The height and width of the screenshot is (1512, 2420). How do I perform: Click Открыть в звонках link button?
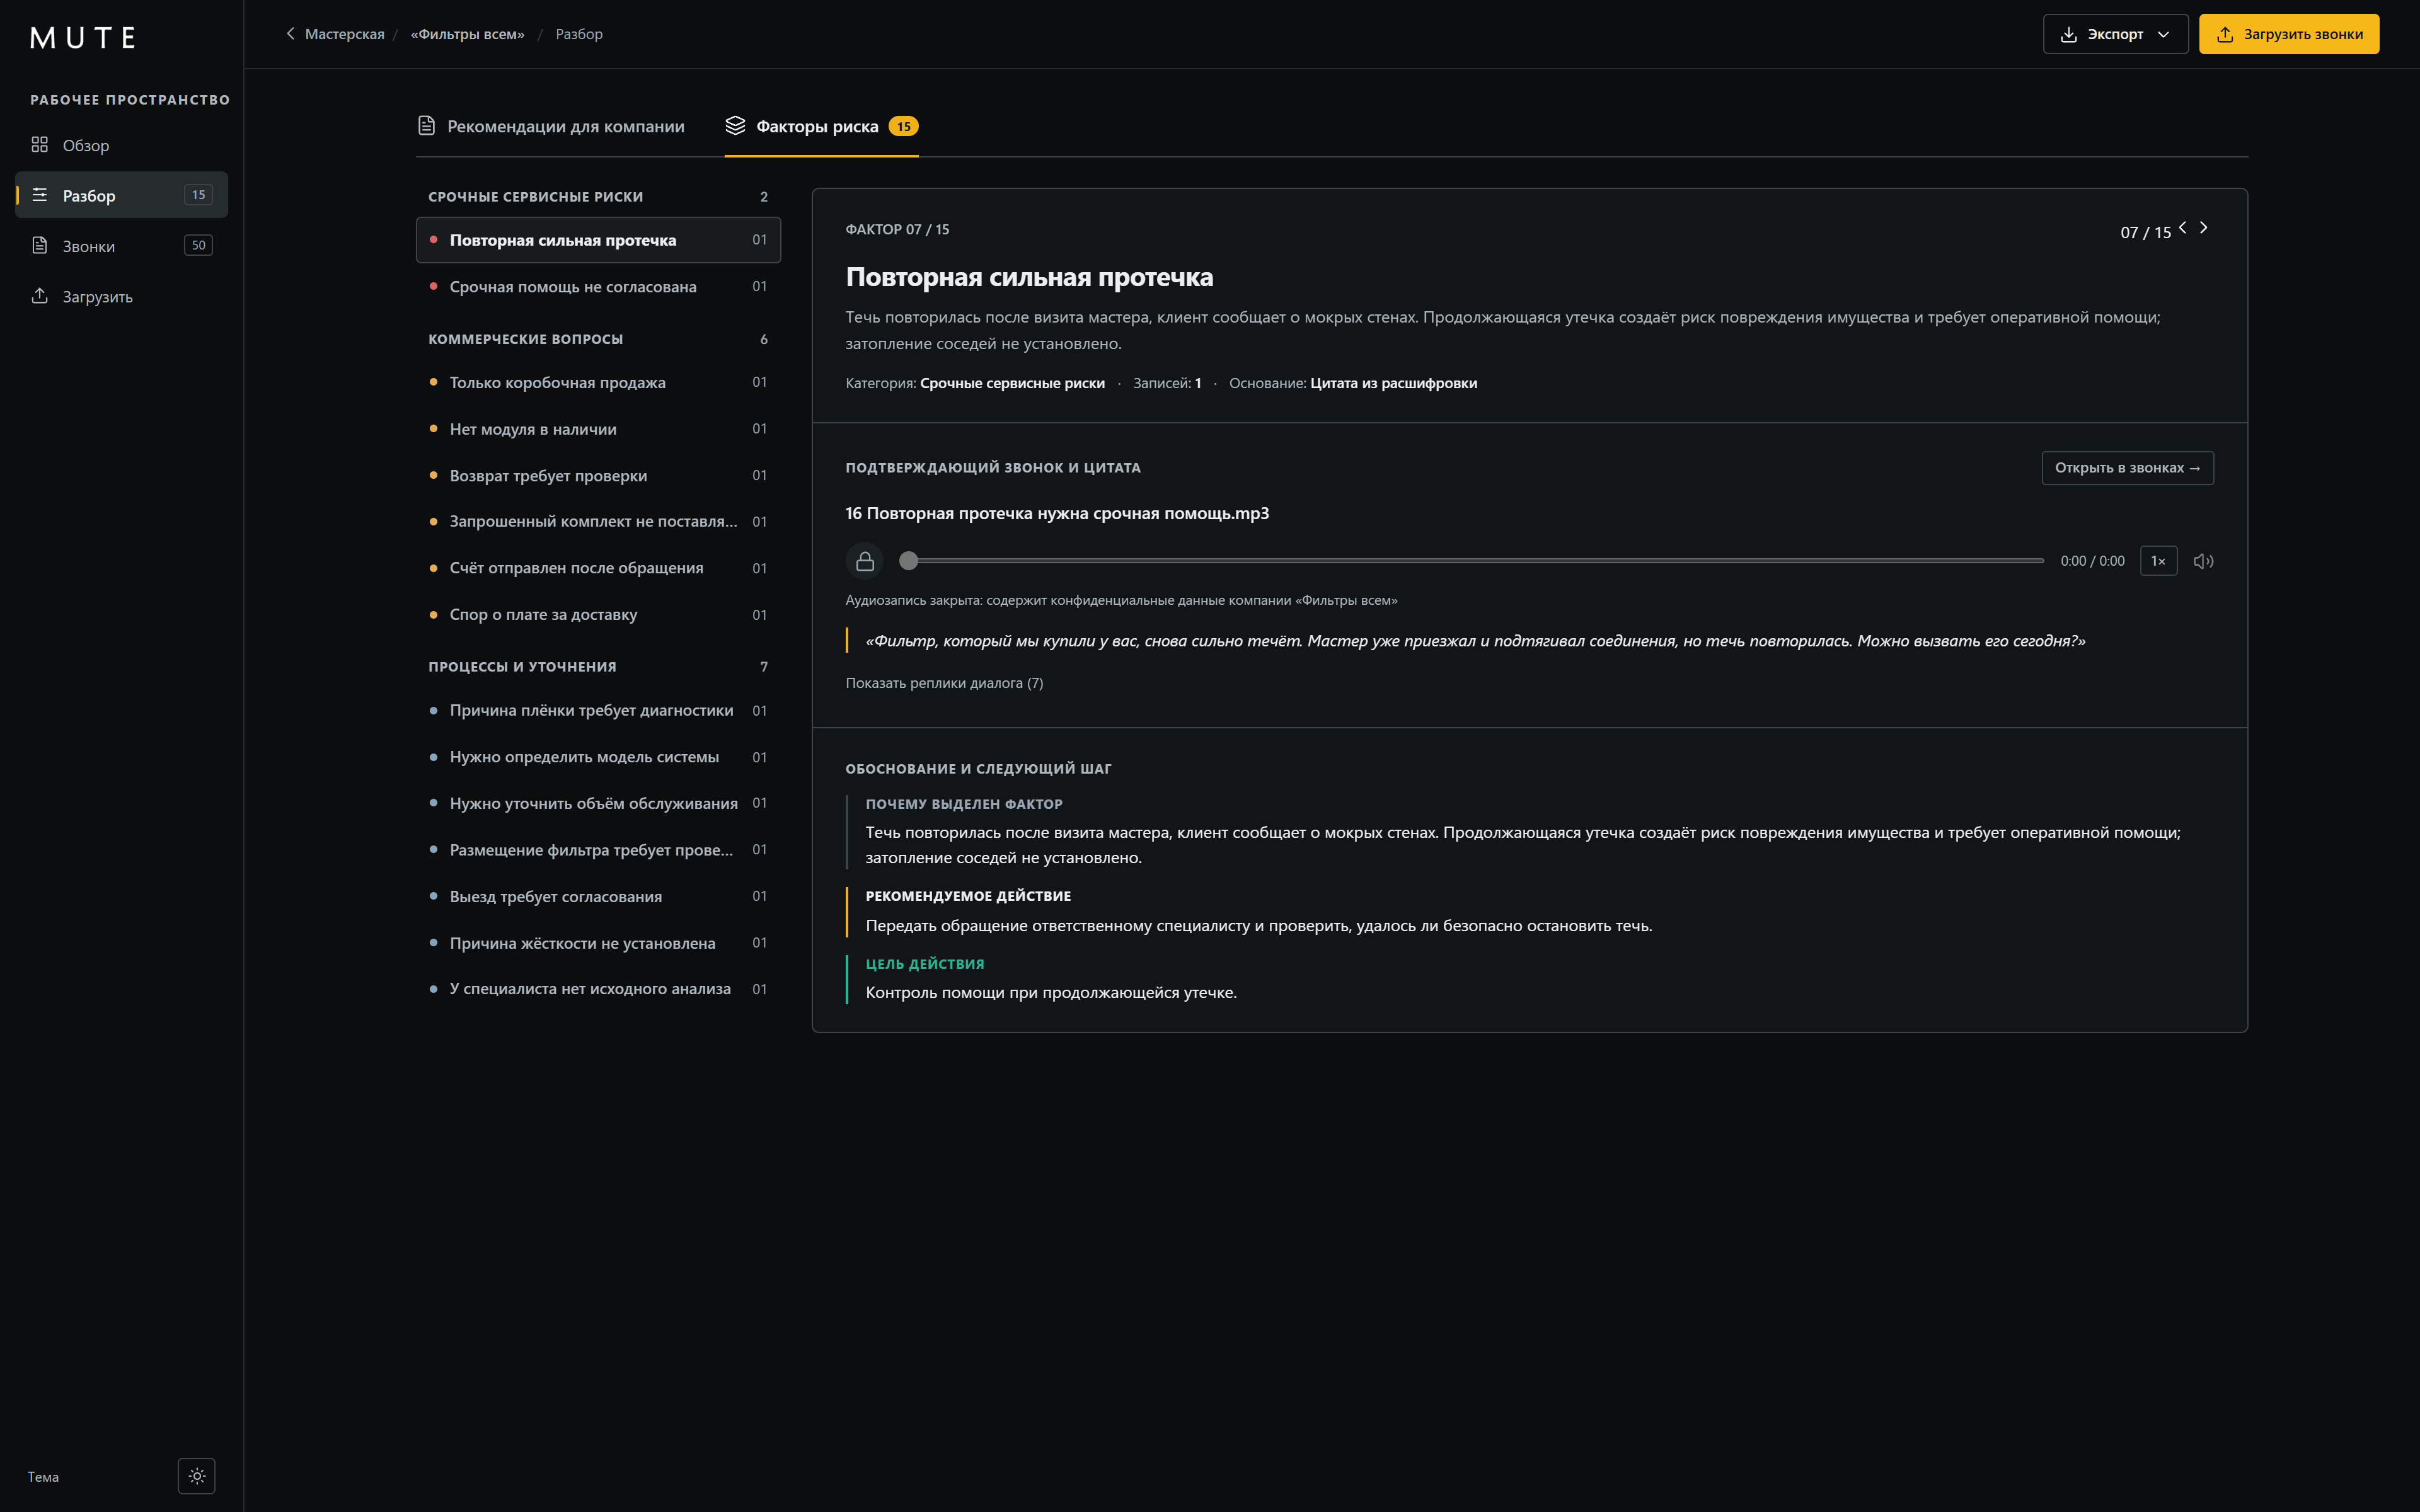(x=2127, y=468)
